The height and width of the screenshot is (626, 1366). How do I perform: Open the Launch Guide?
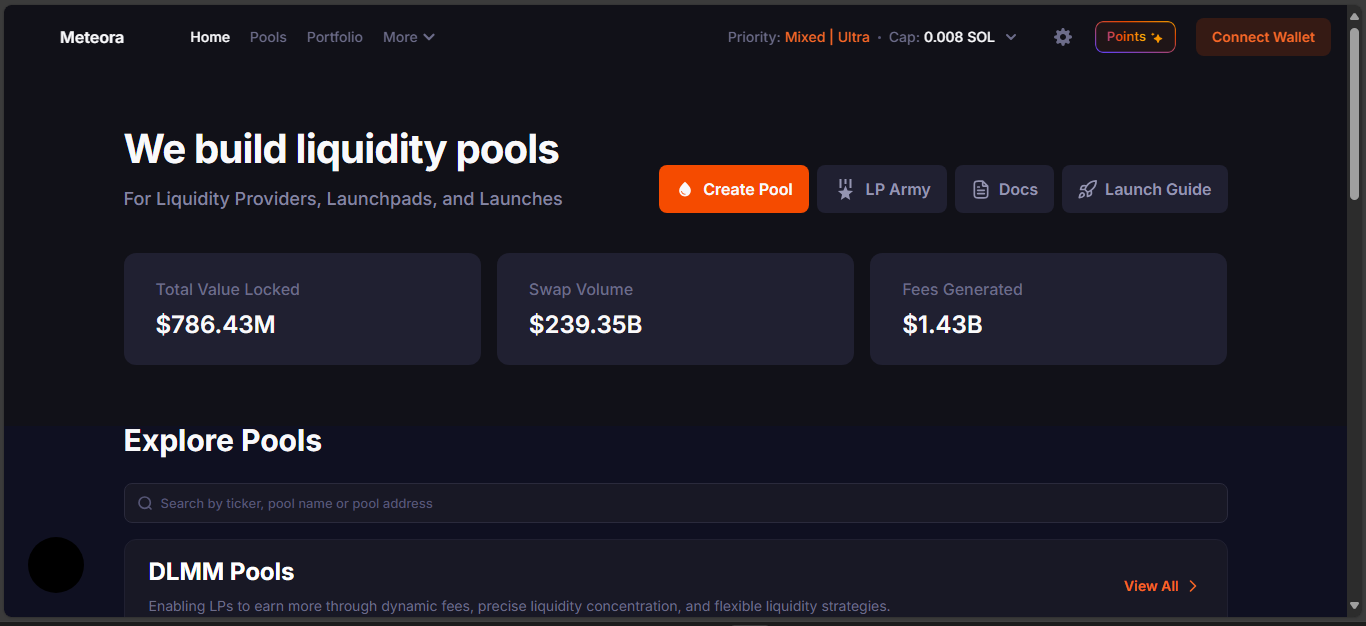click(1145, 189)
